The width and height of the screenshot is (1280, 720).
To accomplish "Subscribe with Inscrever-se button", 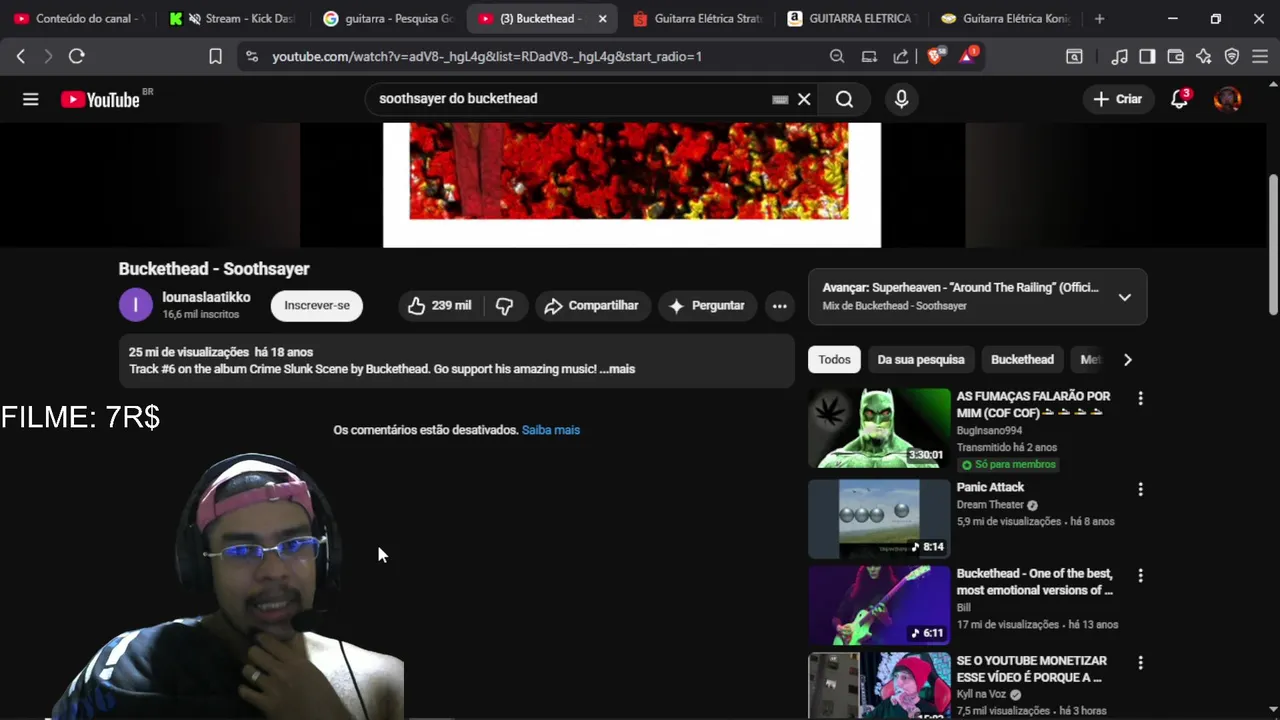I will (317, 306).
